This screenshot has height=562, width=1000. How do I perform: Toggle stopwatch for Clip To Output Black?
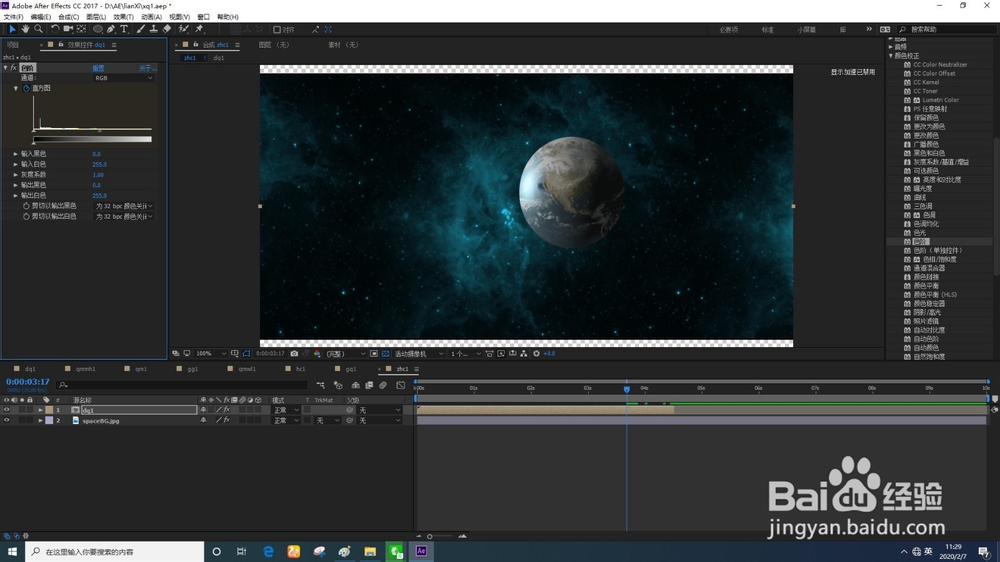click(26, 206)
